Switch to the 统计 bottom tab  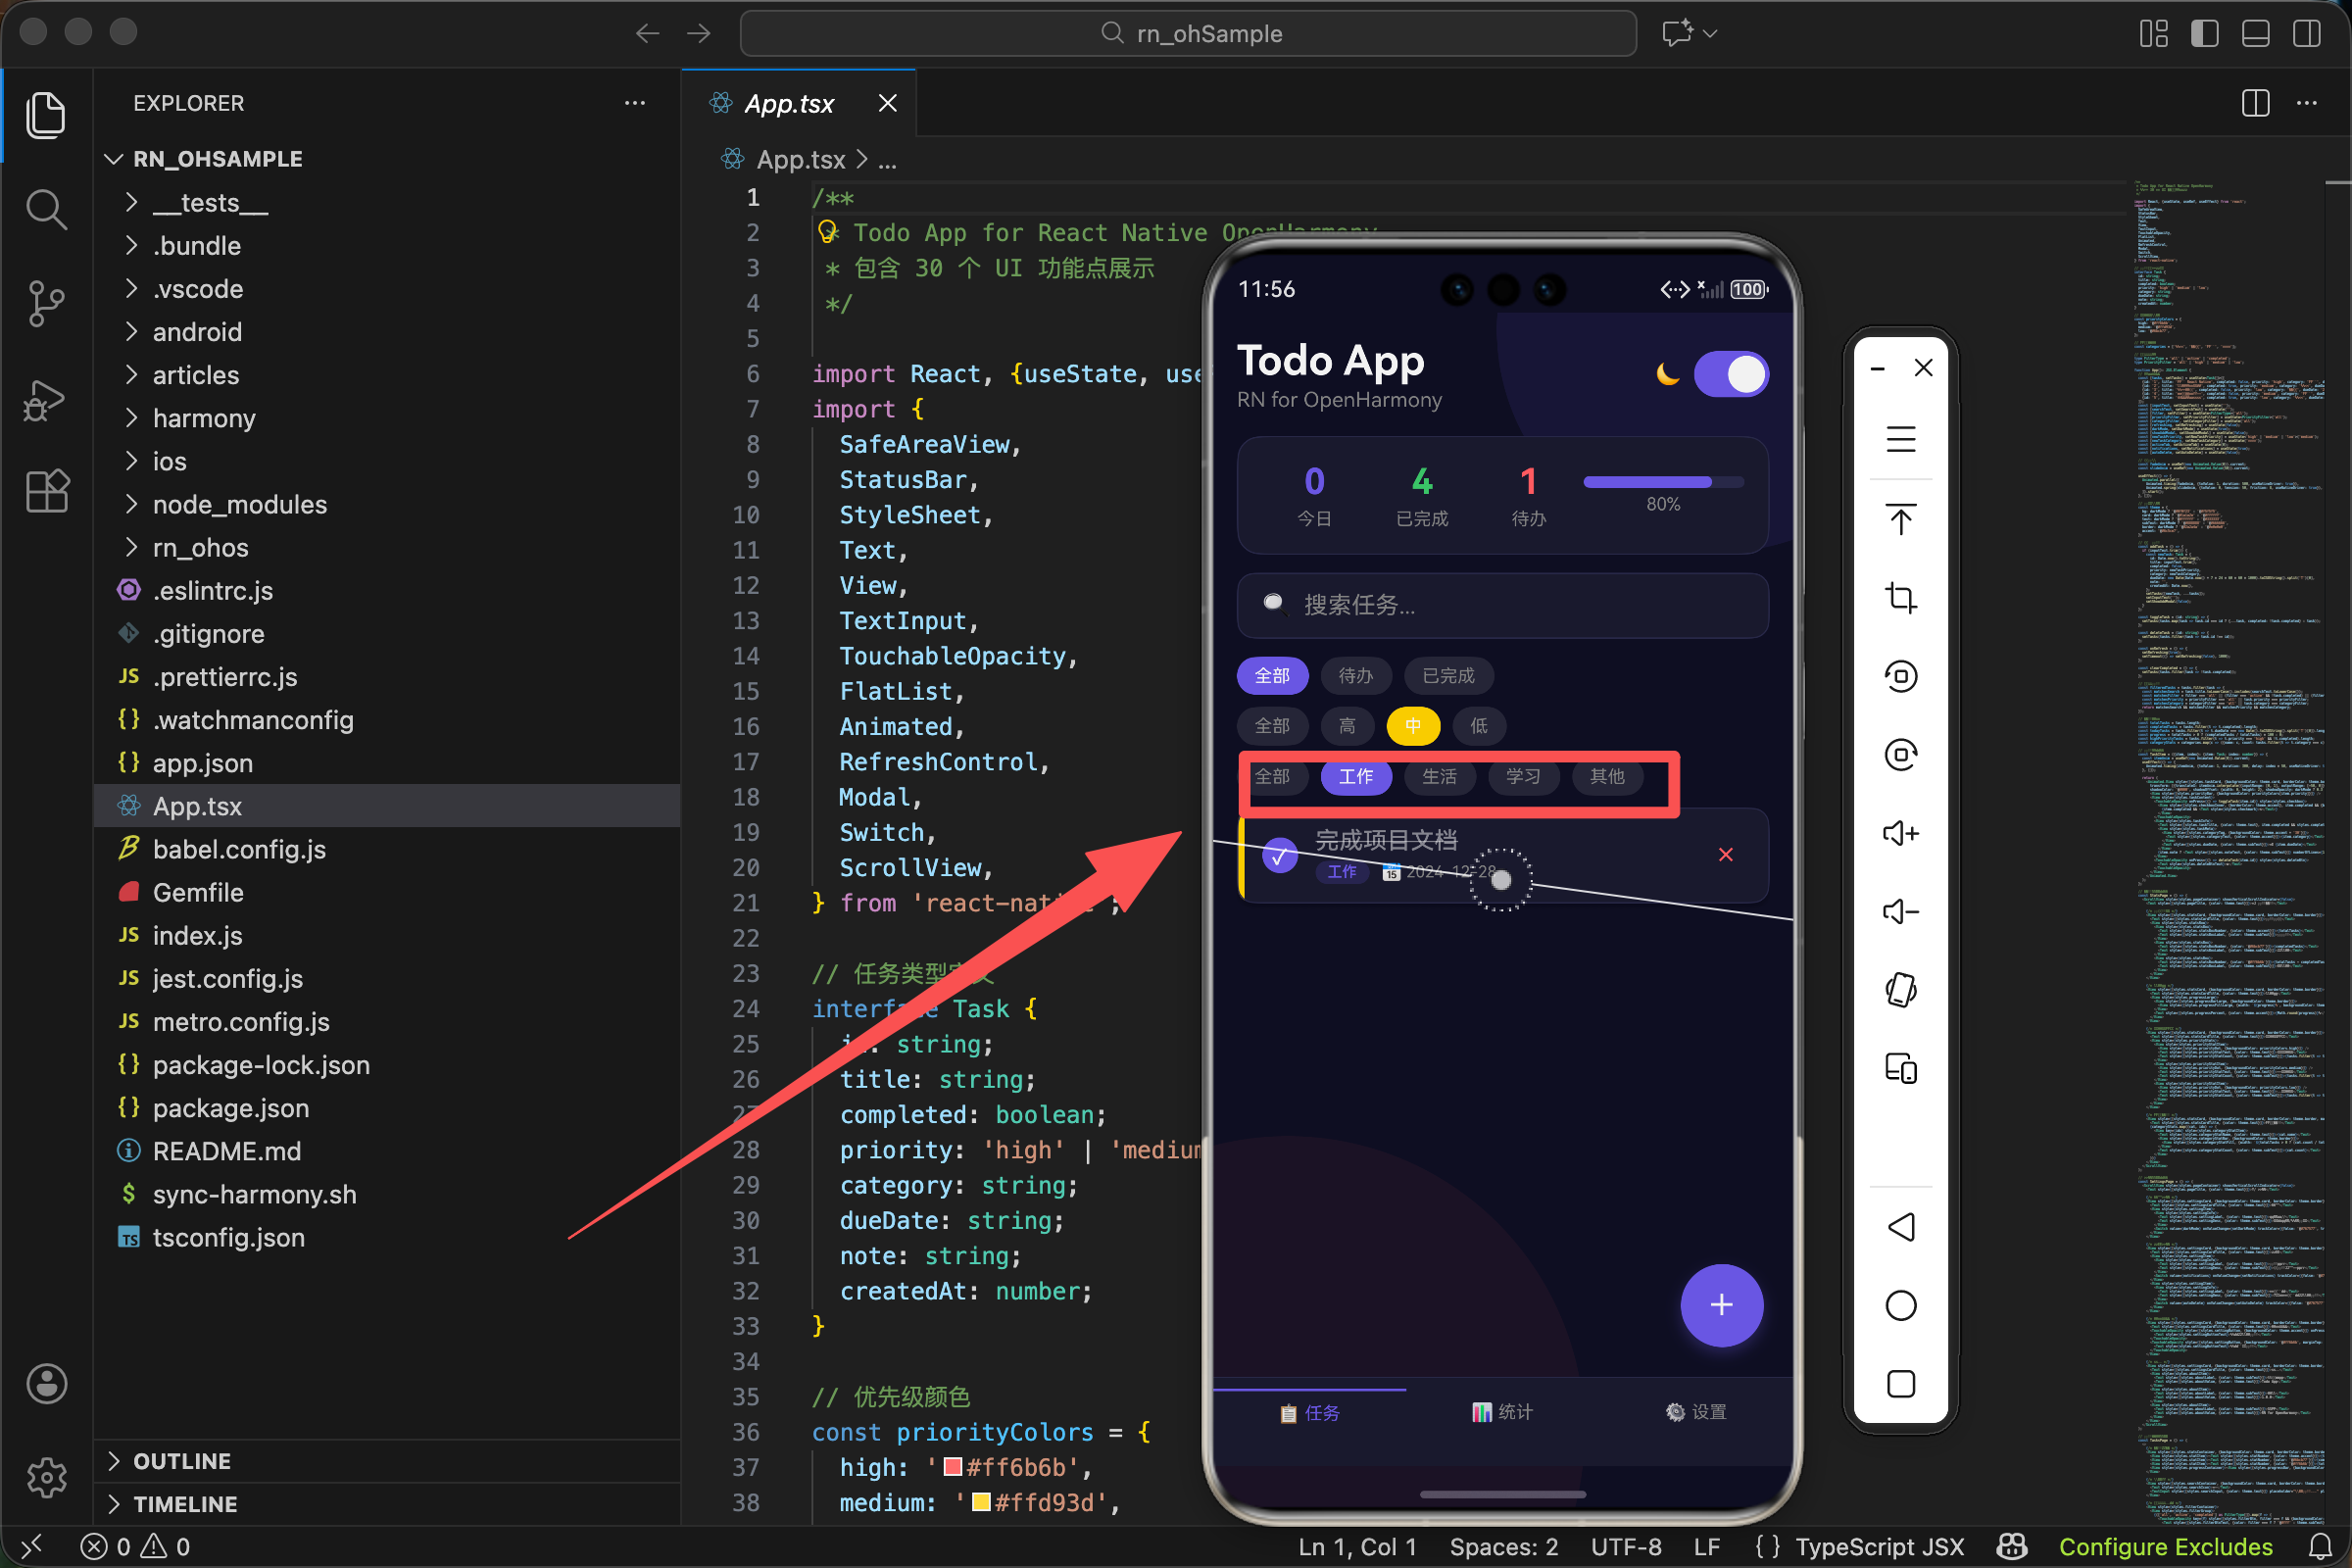pos(1502,1411)
